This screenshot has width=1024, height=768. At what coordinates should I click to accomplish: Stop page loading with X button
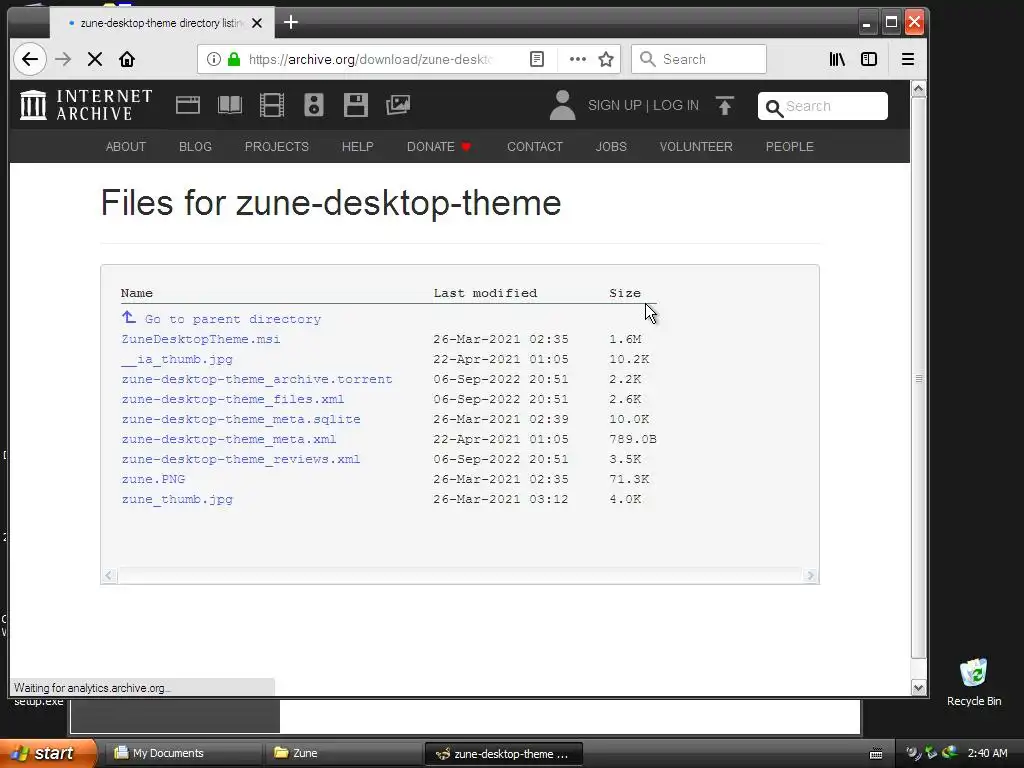pyautogui.click(x=95, y=59)
